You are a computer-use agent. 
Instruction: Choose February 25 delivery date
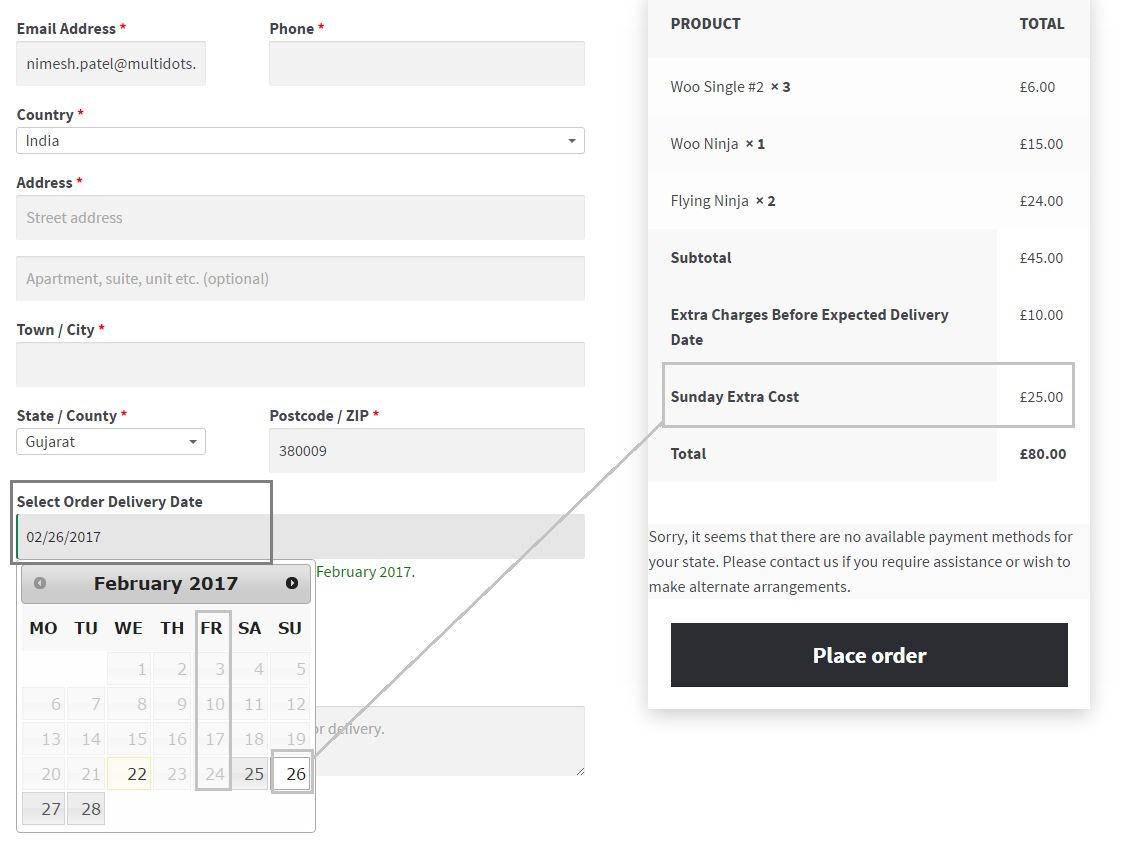click(x=251, y=774)
